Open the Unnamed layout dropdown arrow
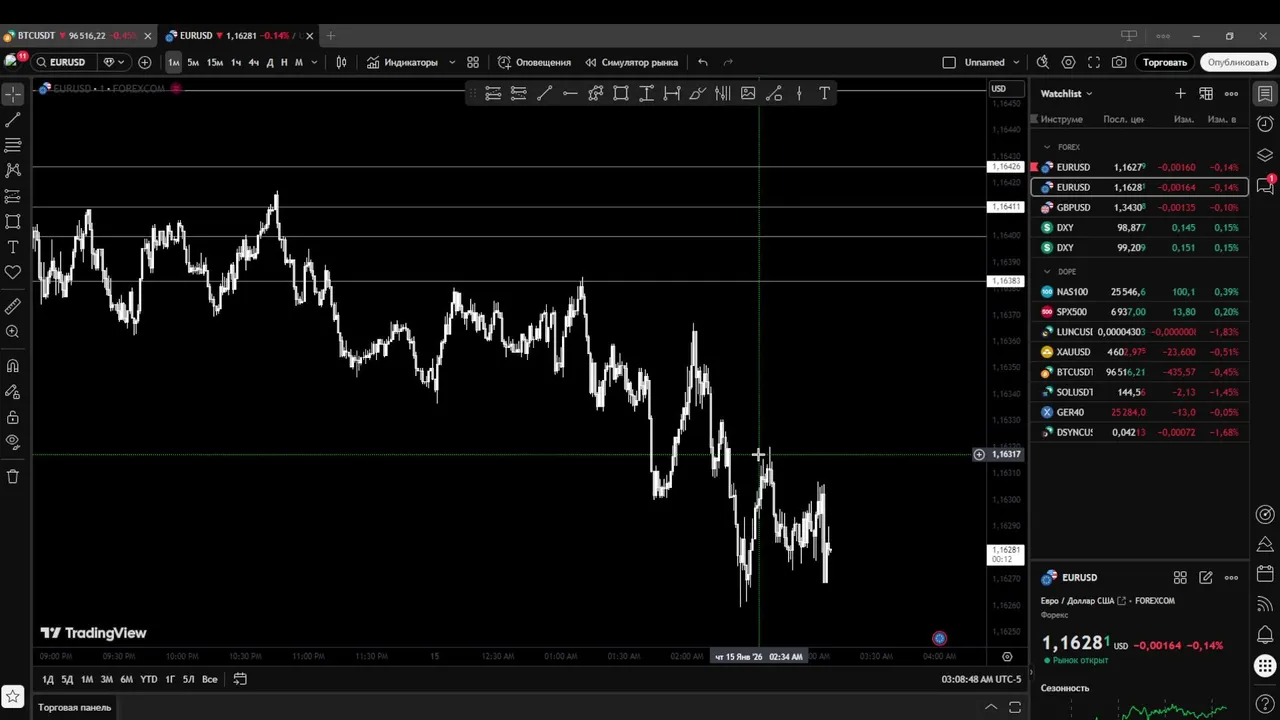Viewport: 1280px width, 720px height. point(1017,62)
